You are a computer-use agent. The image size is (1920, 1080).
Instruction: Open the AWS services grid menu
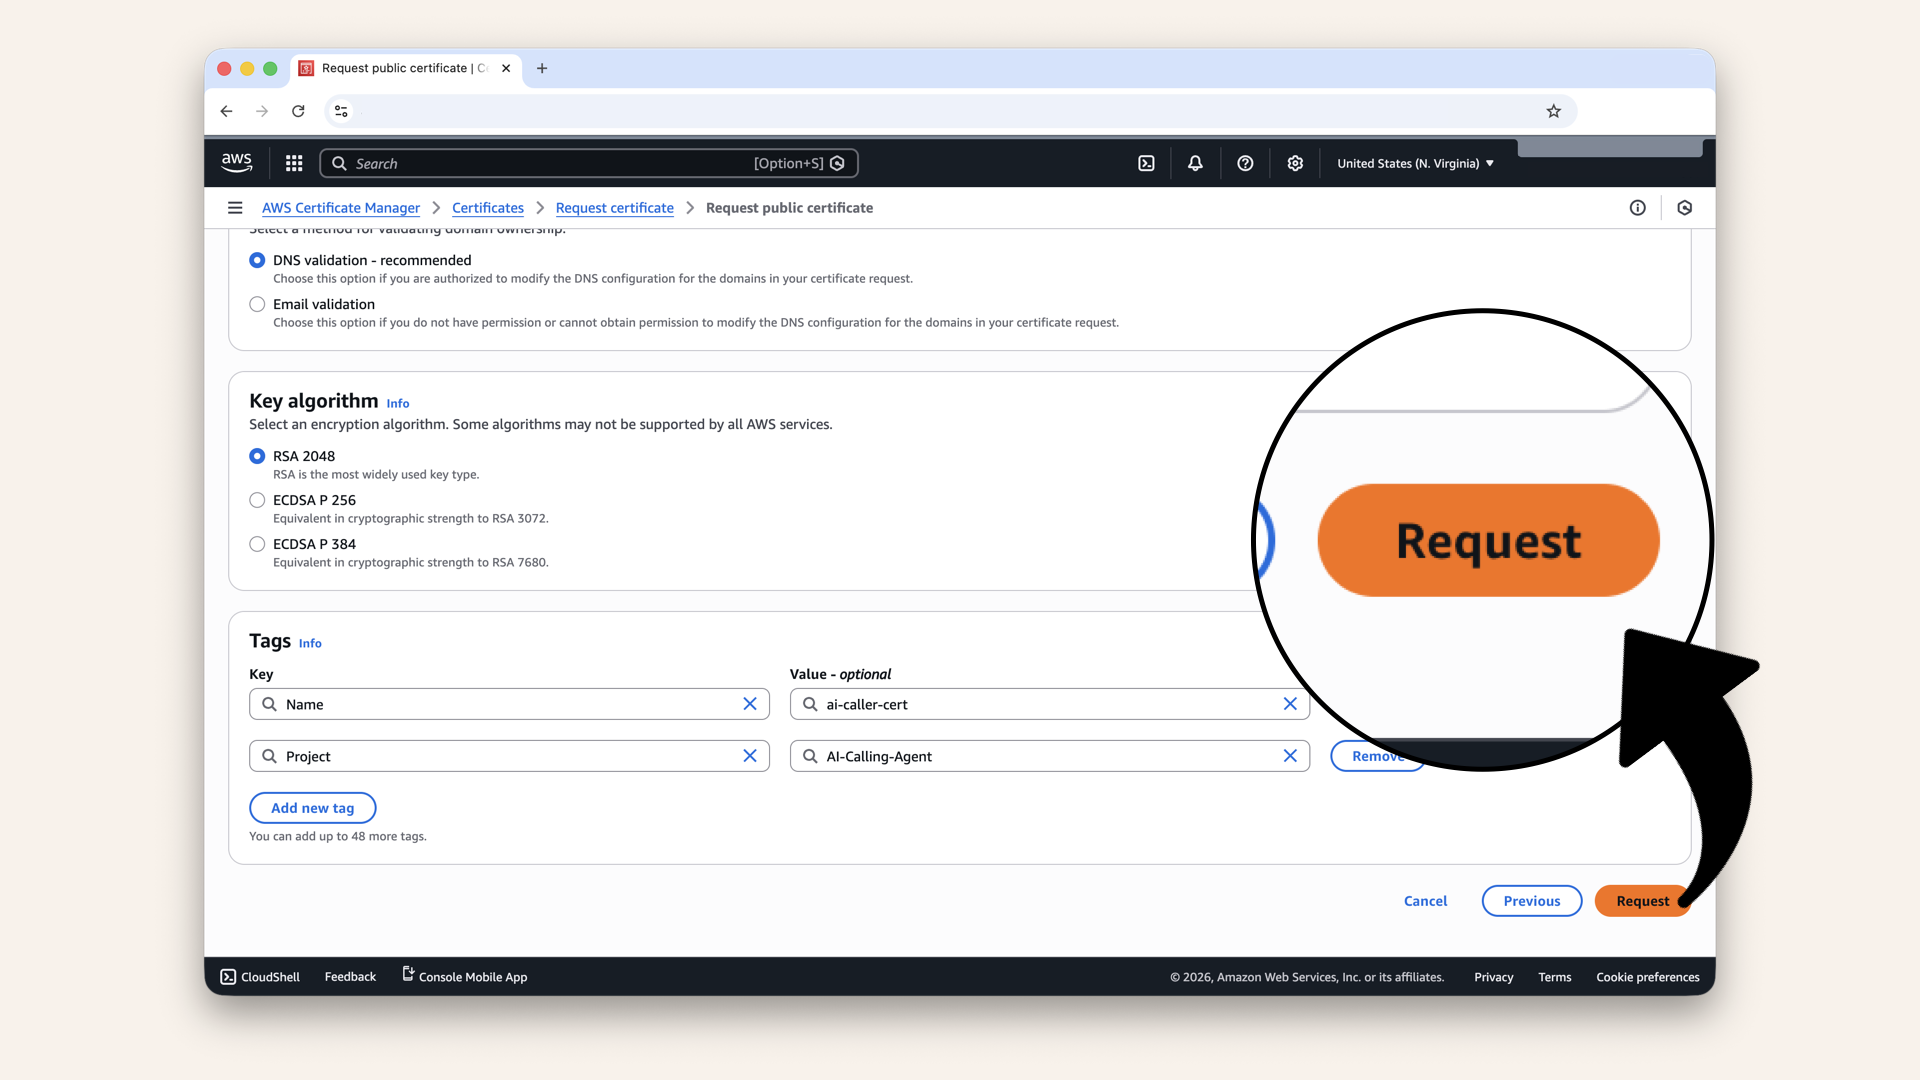tap(294, 163)
